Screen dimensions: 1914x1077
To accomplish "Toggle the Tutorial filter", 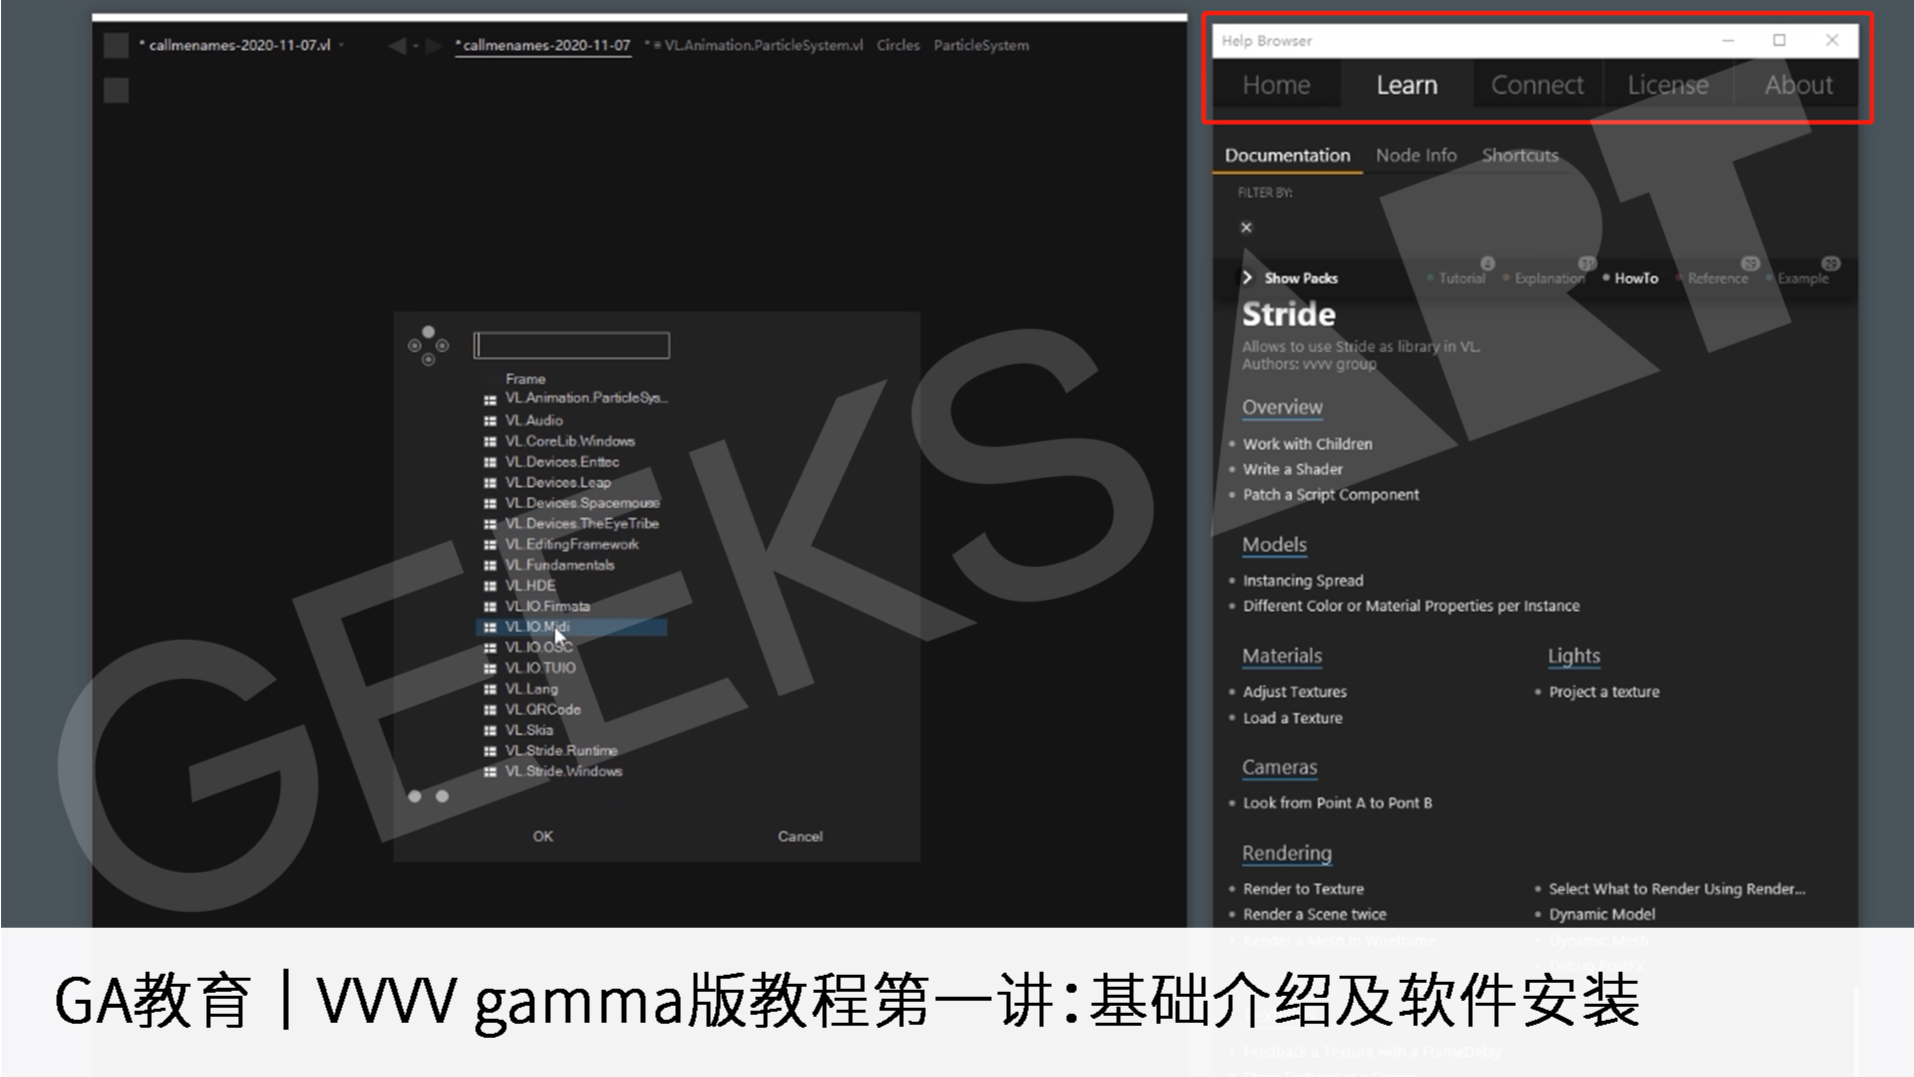I will (x=1461, y=278).
